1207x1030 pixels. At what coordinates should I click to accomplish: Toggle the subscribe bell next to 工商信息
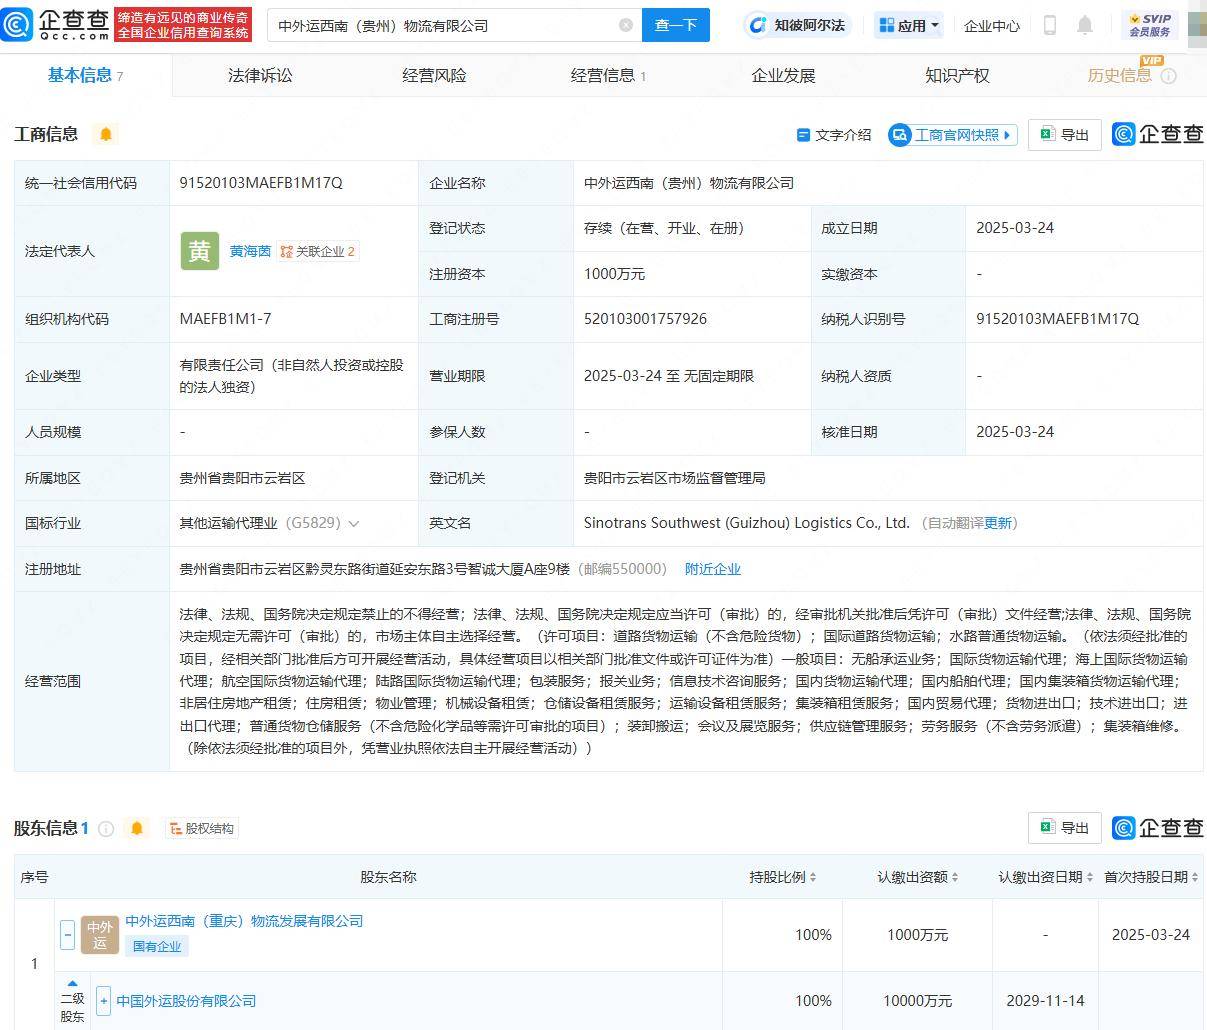pos(106,133)
